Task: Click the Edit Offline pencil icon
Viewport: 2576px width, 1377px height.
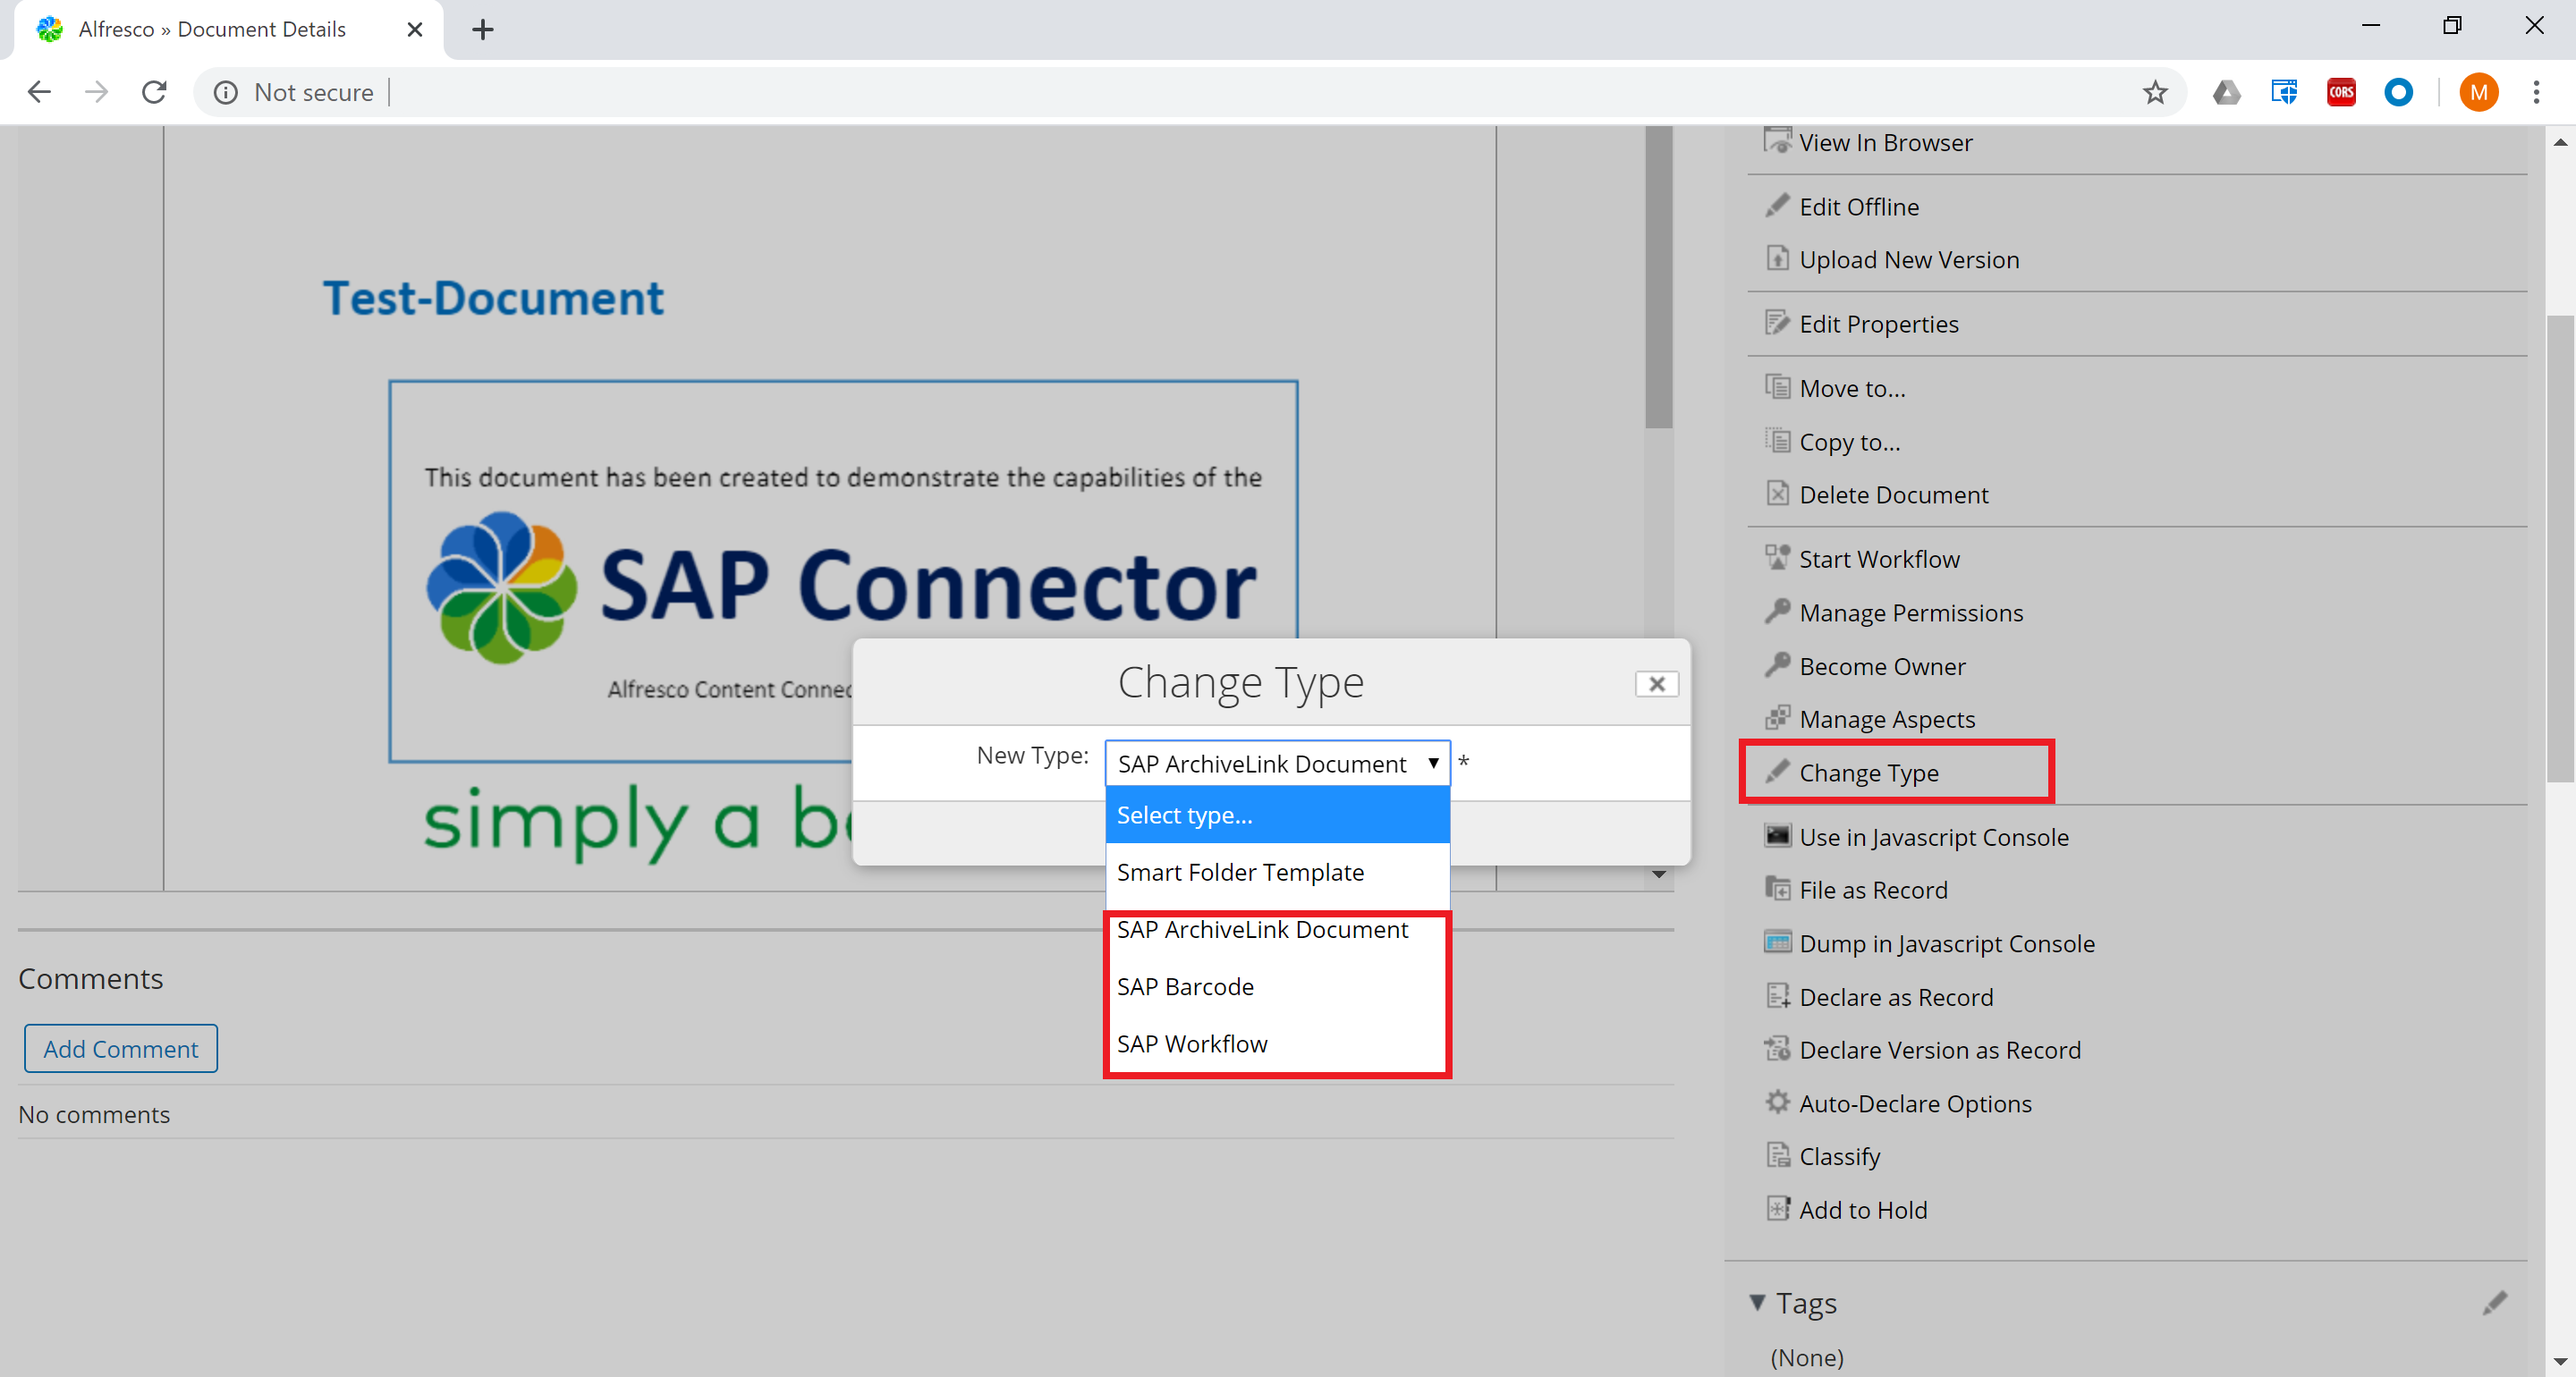Action: tap(1777, 205)
